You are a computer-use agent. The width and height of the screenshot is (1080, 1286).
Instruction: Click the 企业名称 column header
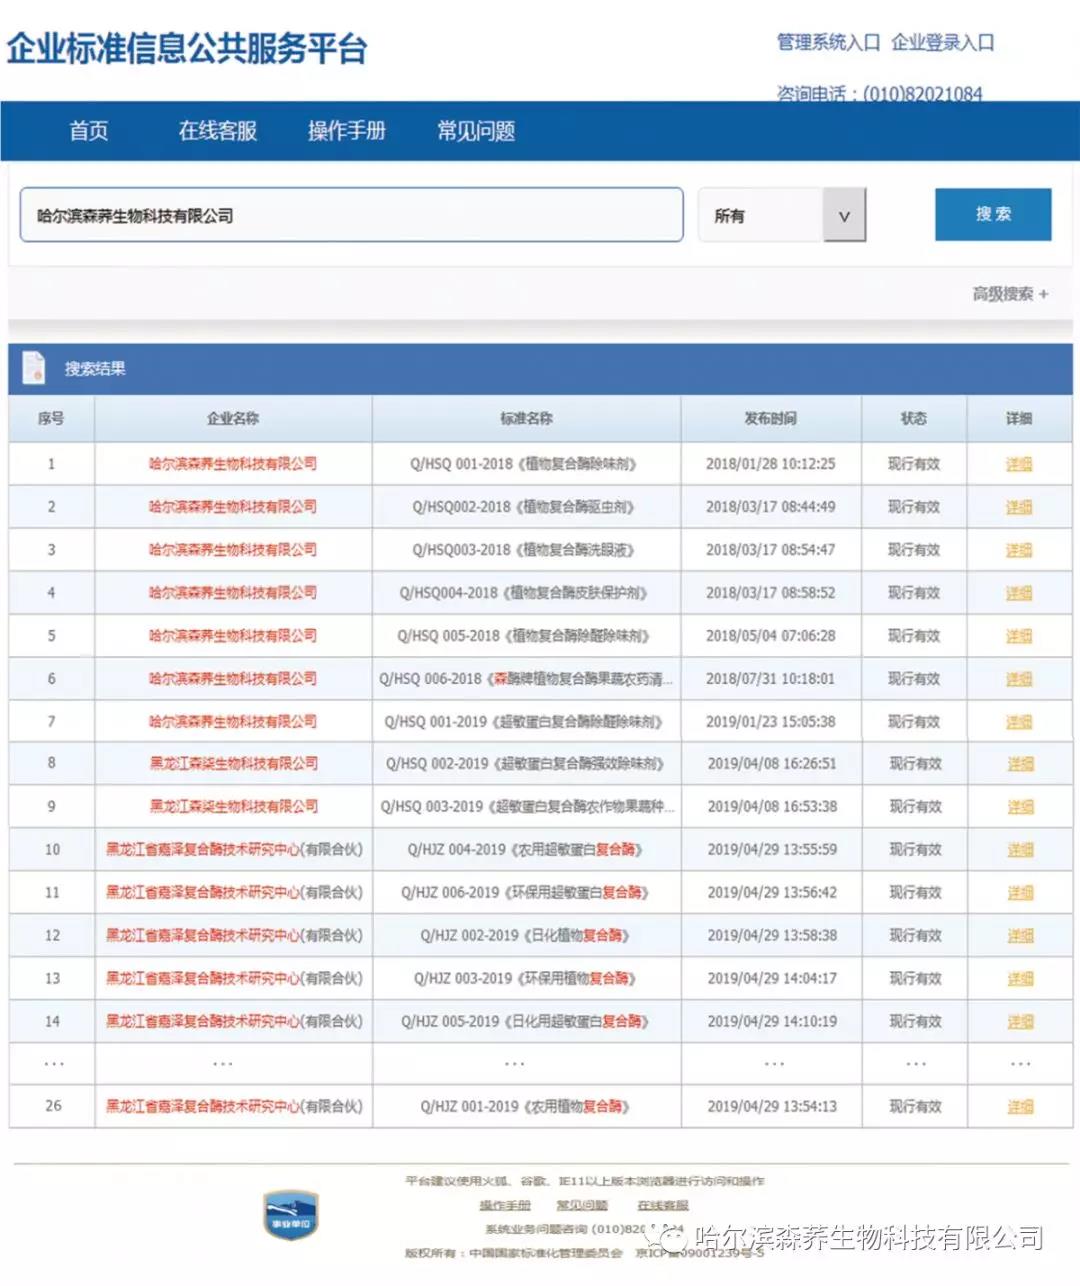(x=233, y=419)
